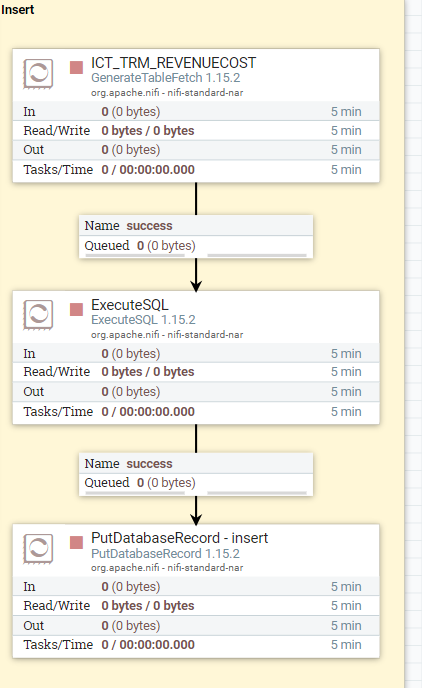Viewport: 422px width, 688px height.
Task: Click the ExecuteSQL processor icon
Action: click(x=38, y=315)
